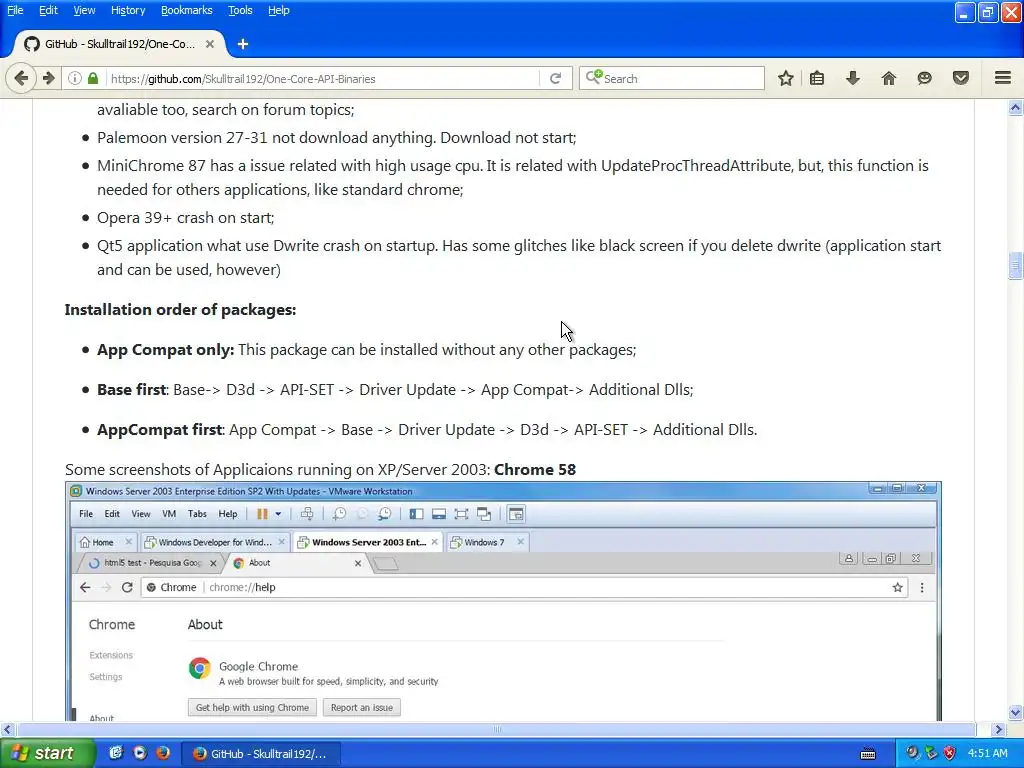Click the 'App Compat only:' bold text
Image resolution: width=1024 pixels, height=768 pixels.
pos(165,350)
